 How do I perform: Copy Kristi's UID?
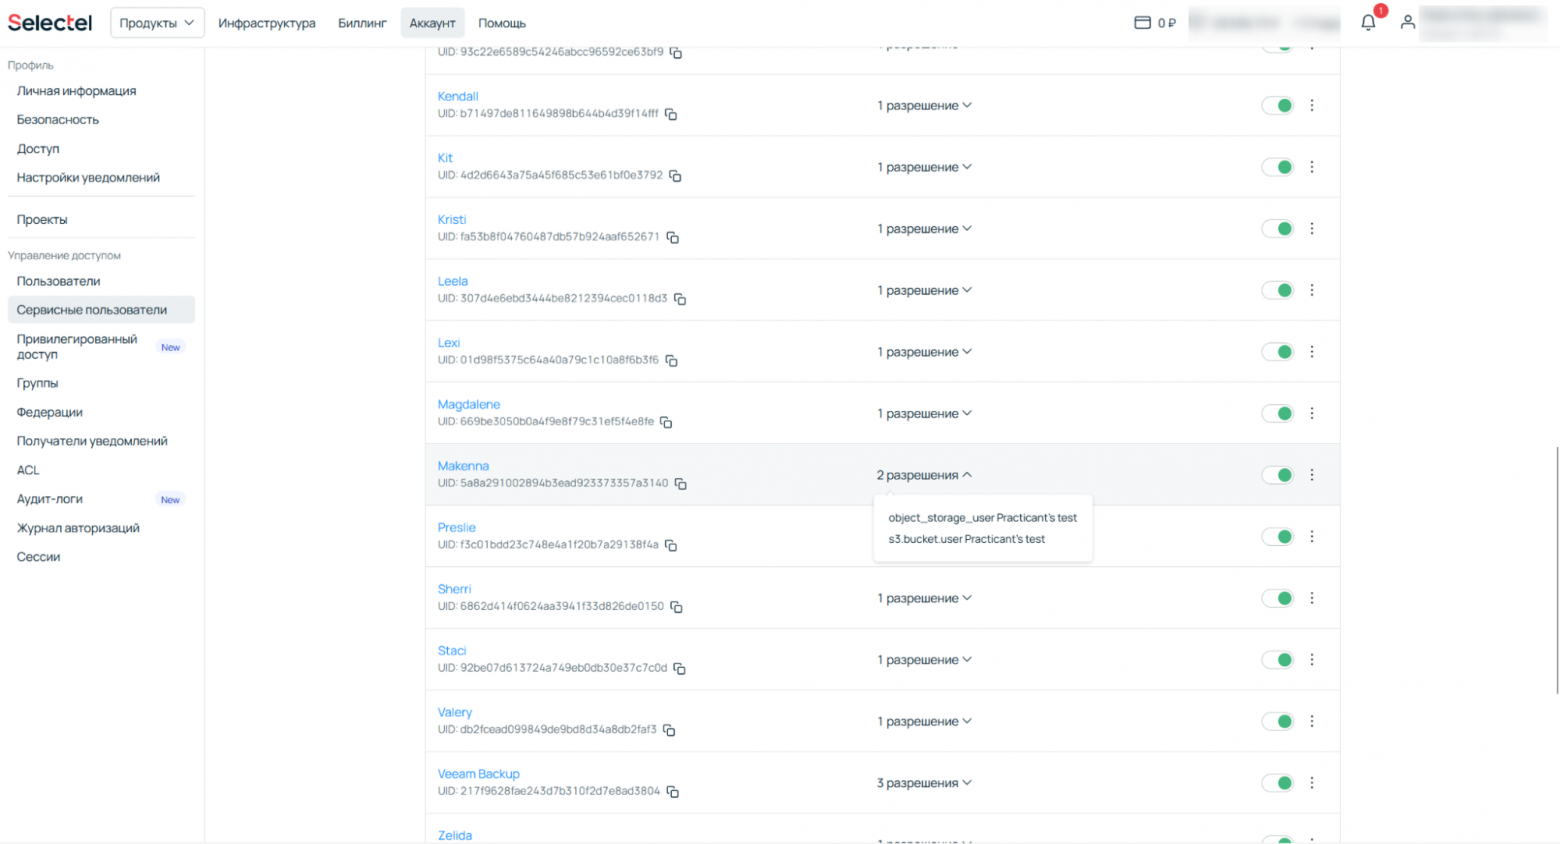[673, 238]
